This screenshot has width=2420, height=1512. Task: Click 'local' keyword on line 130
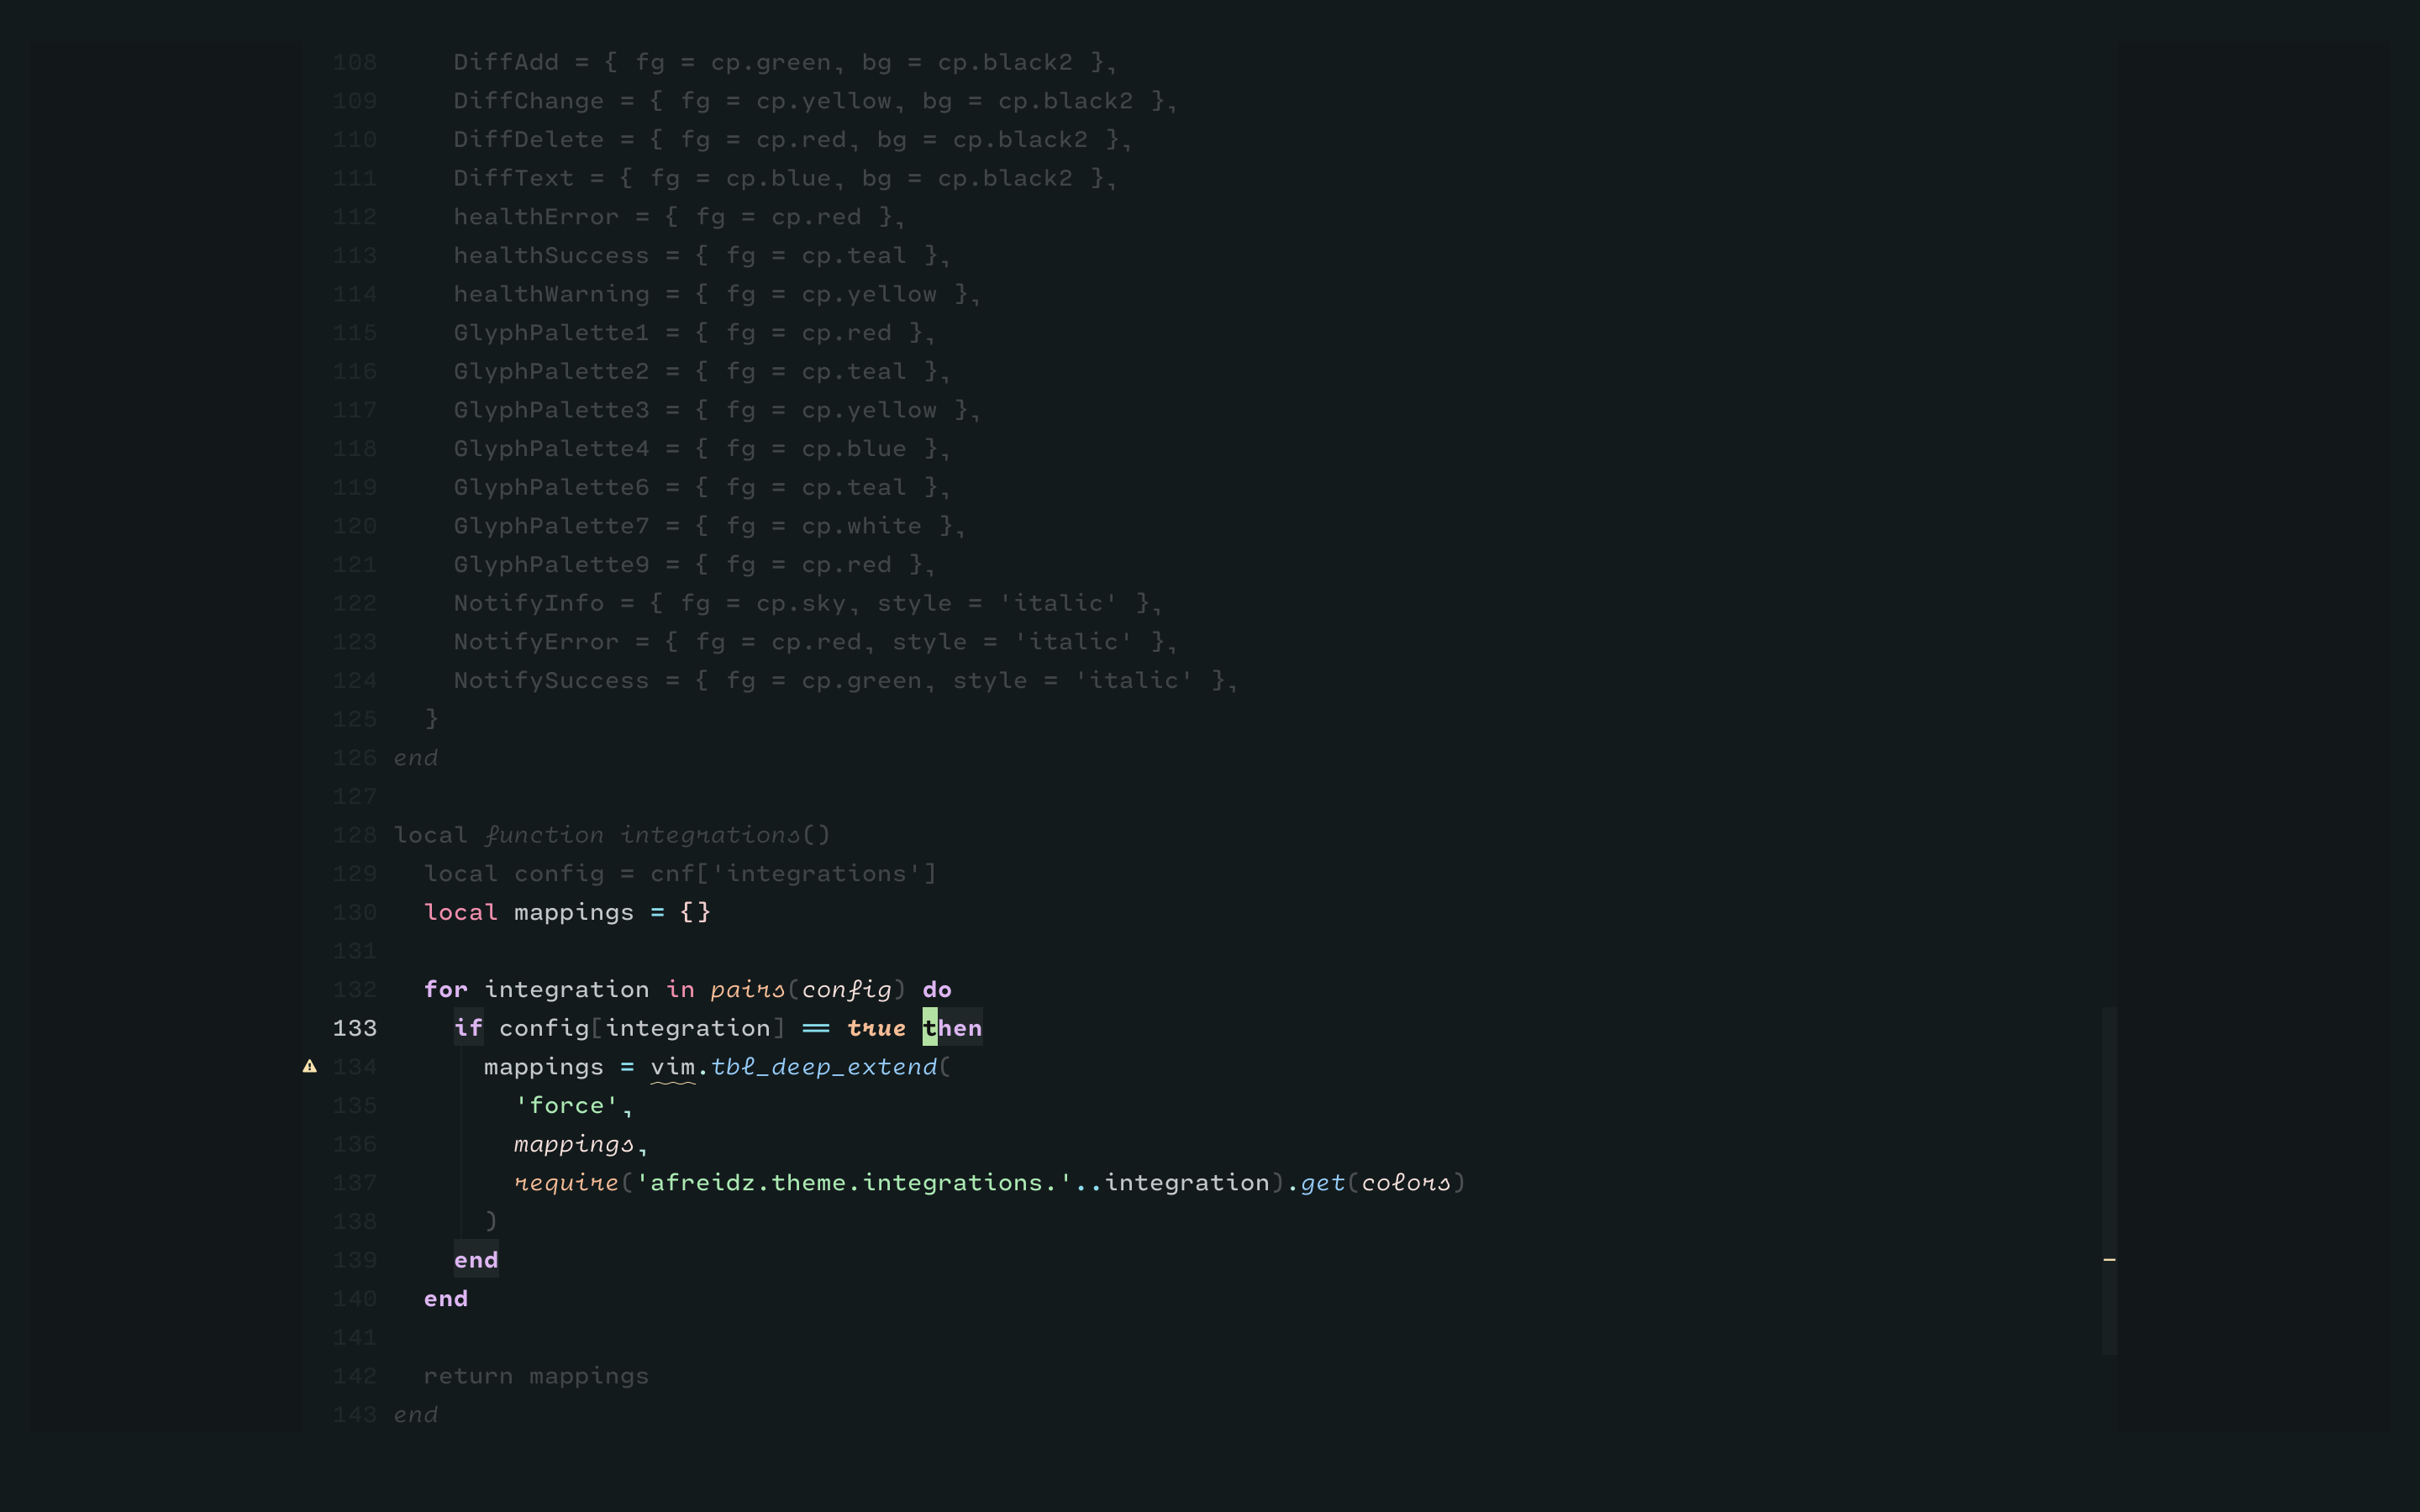tap(461, 912)
